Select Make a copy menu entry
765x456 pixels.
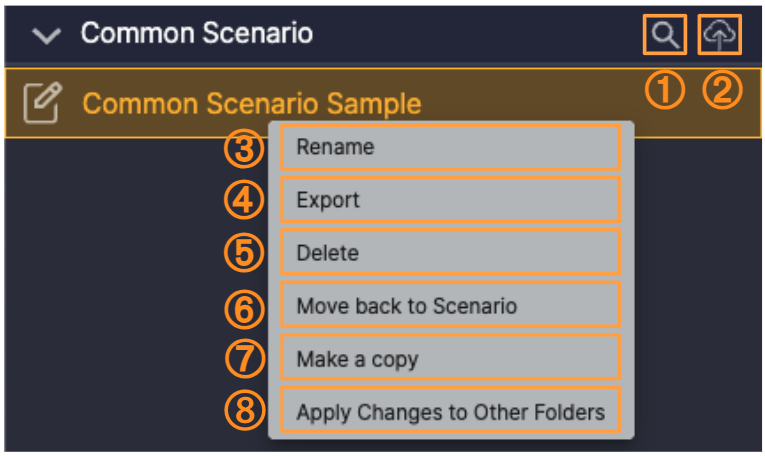coord(450,359)
